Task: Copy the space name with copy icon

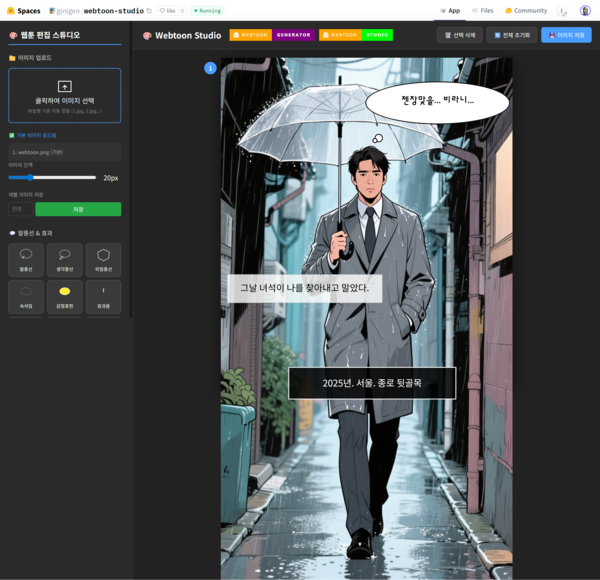Action: [149, 11]
